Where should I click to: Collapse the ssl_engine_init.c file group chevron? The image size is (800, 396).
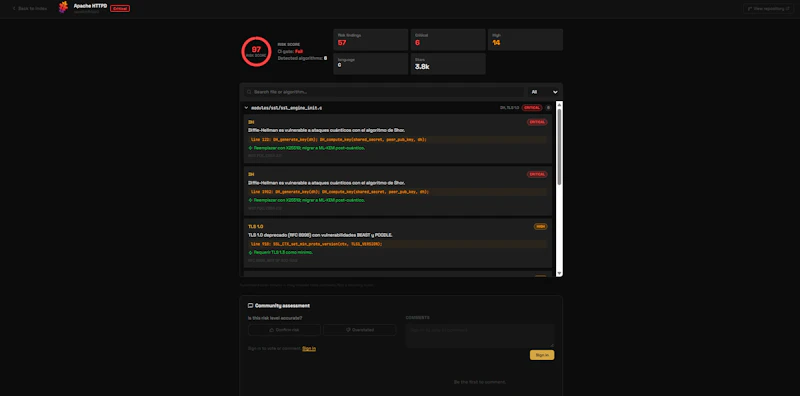[246, 108]
